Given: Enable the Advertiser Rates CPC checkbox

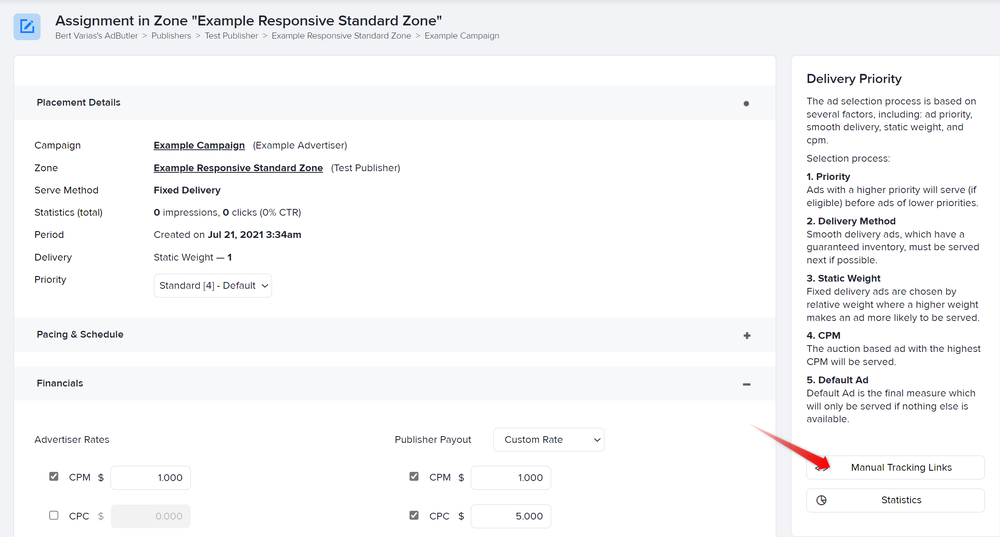Looking at the screenshot, I should pyautogui.click(x=54, y=515).
